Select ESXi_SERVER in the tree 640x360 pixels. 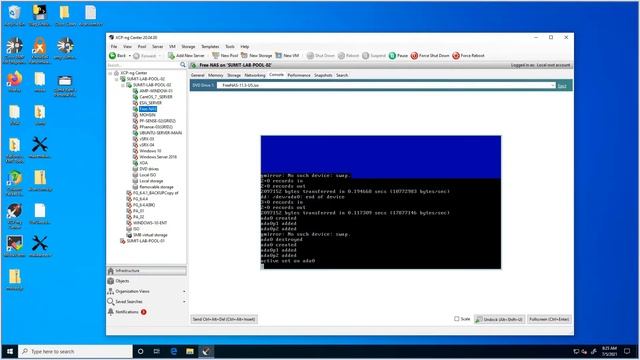[151, 103]
